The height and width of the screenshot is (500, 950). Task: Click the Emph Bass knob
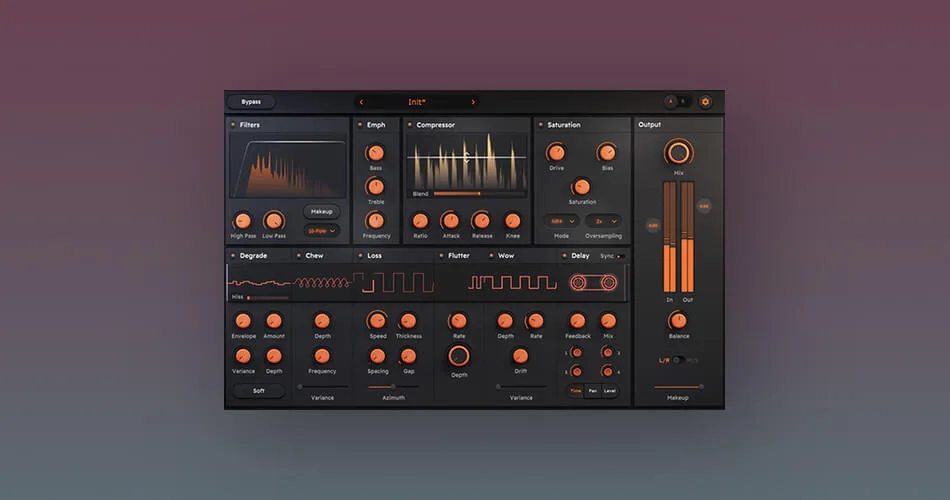(376, 153)
